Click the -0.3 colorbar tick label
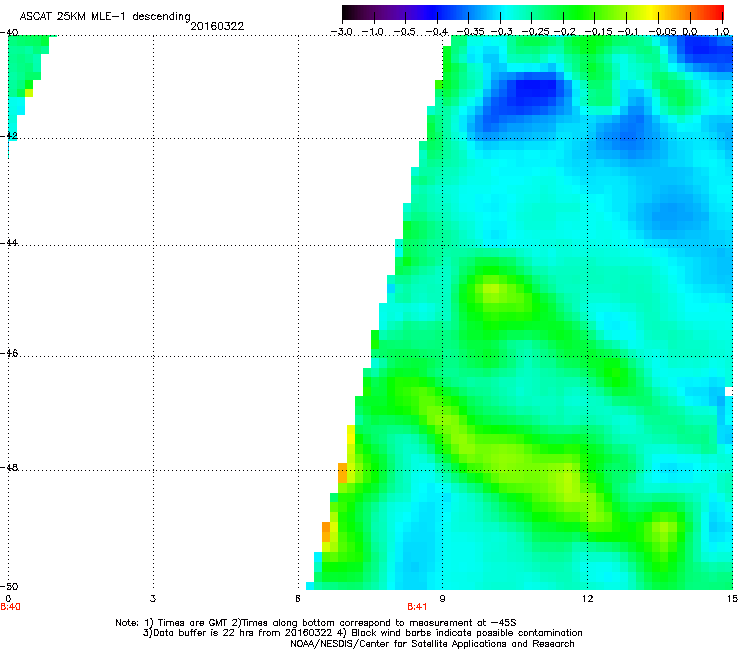 pyautogui.click(x=501, y=32)
